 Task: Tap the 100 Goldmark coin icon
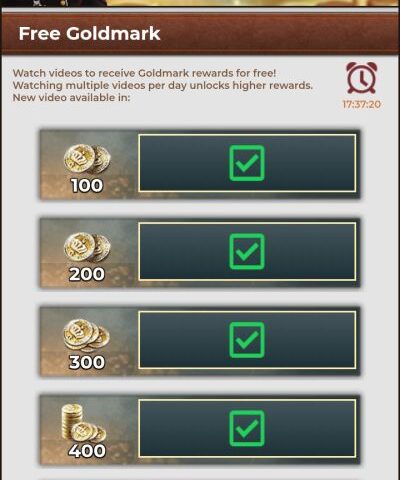[x=87, y=159]
